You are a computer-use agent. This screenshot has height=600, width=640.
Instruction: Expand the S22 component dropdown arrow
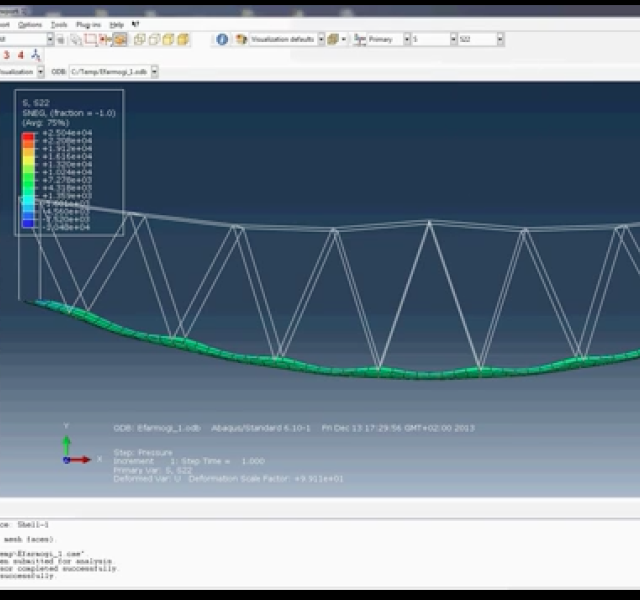tap(500, 39)
